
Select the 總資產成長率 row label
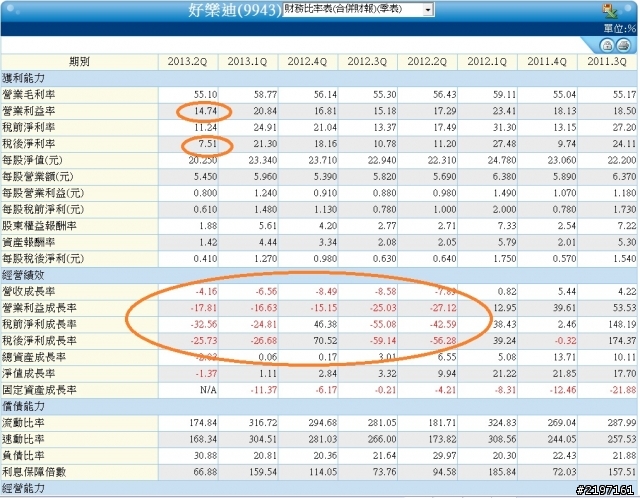coord(34,357)
